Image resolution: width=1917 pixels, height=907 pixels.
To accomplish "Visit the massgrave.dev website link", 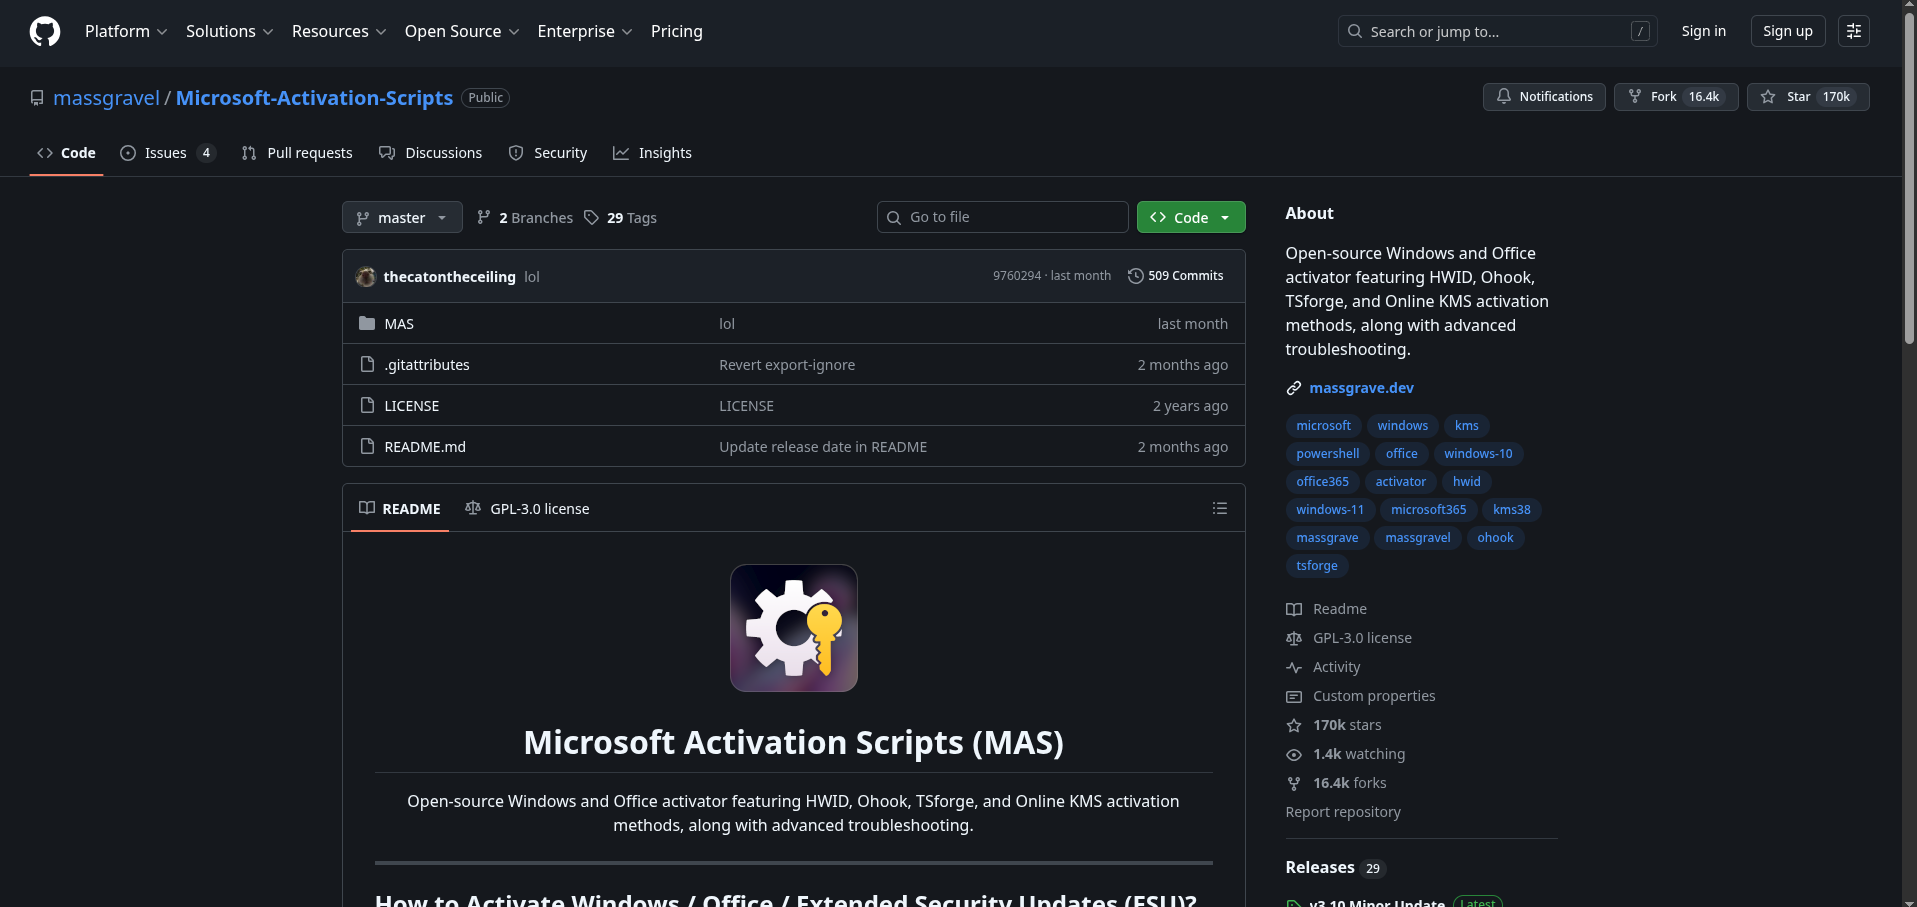I will click(1360, 388).
